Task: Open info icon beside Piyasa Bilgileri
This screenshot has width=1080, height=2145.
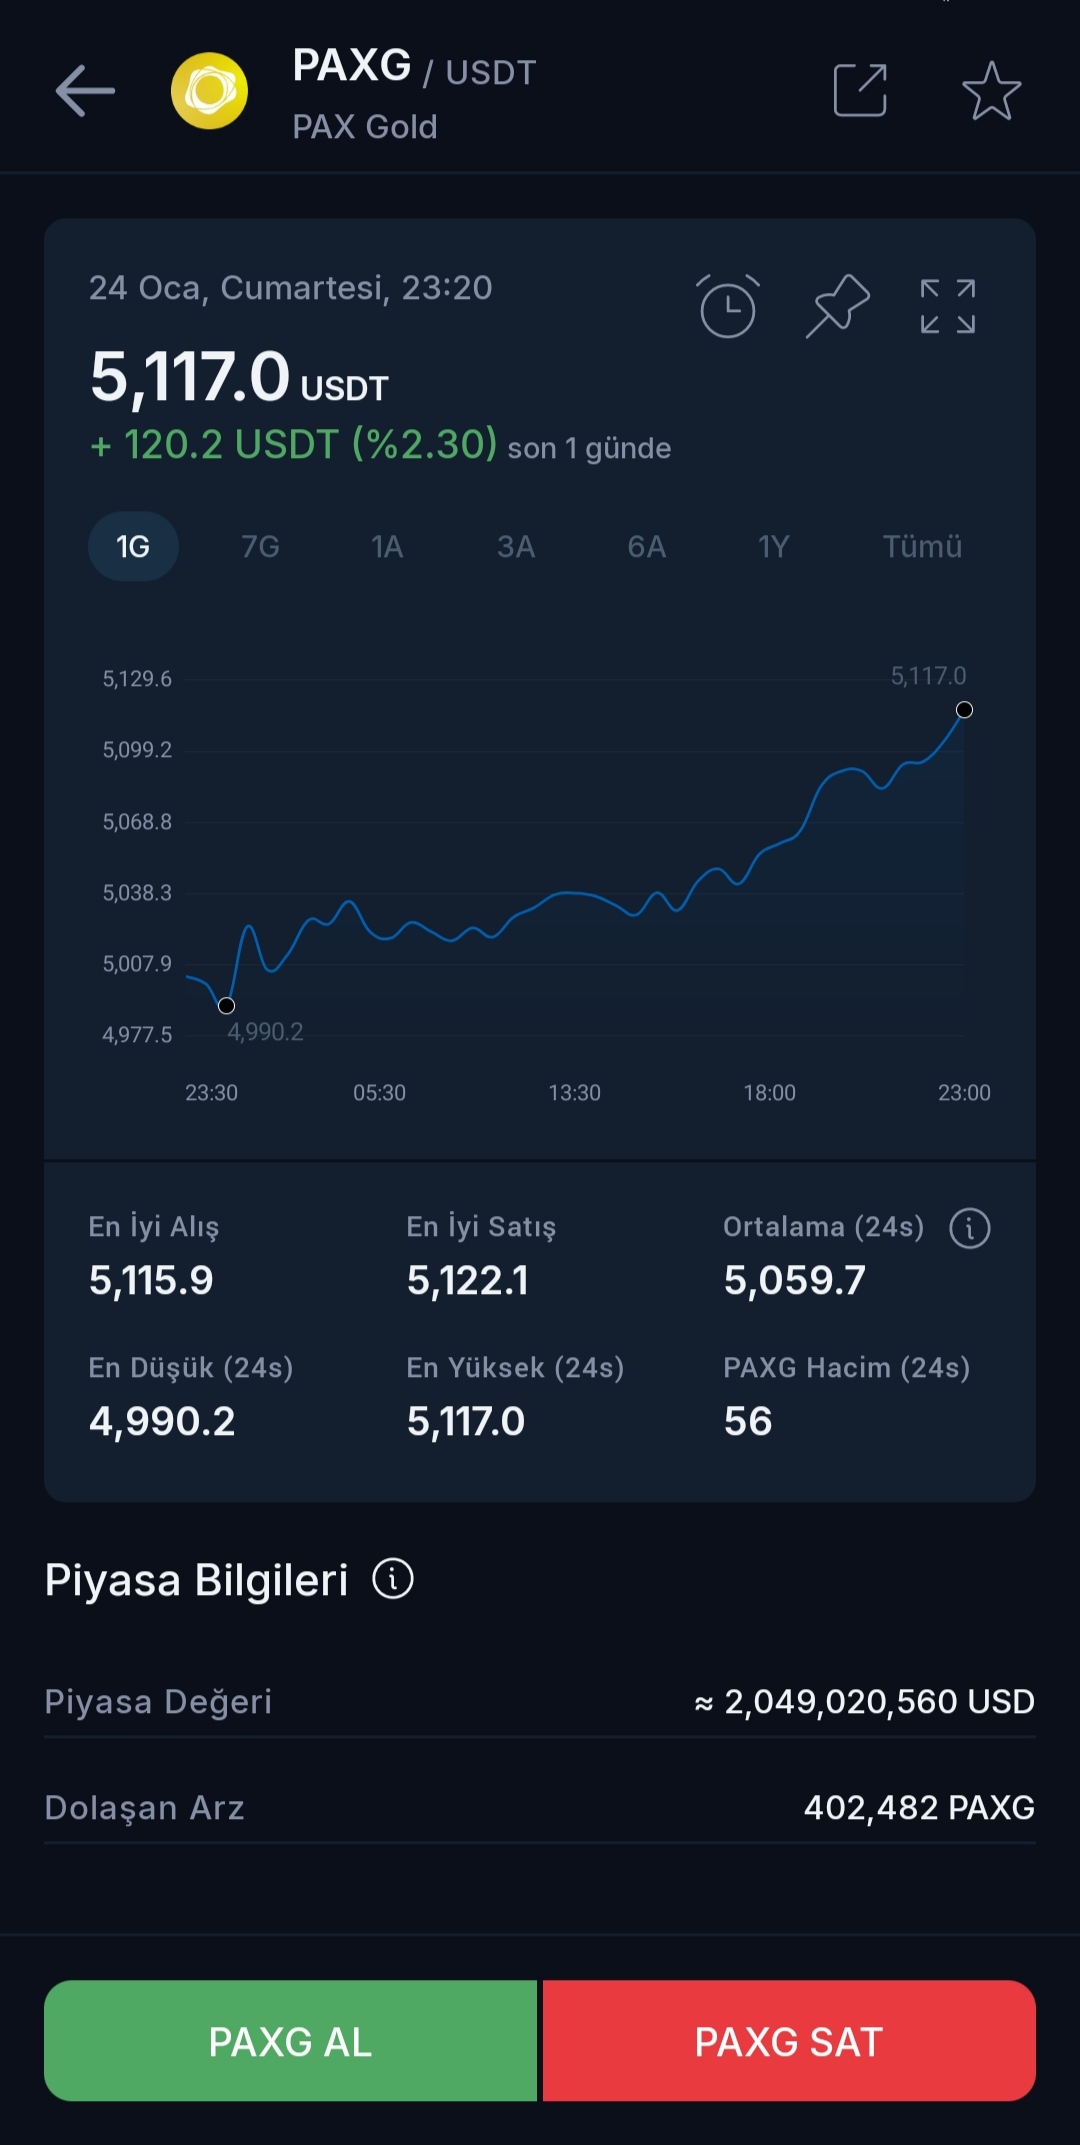Action: pyautogui.click(x=393, y=1579)
